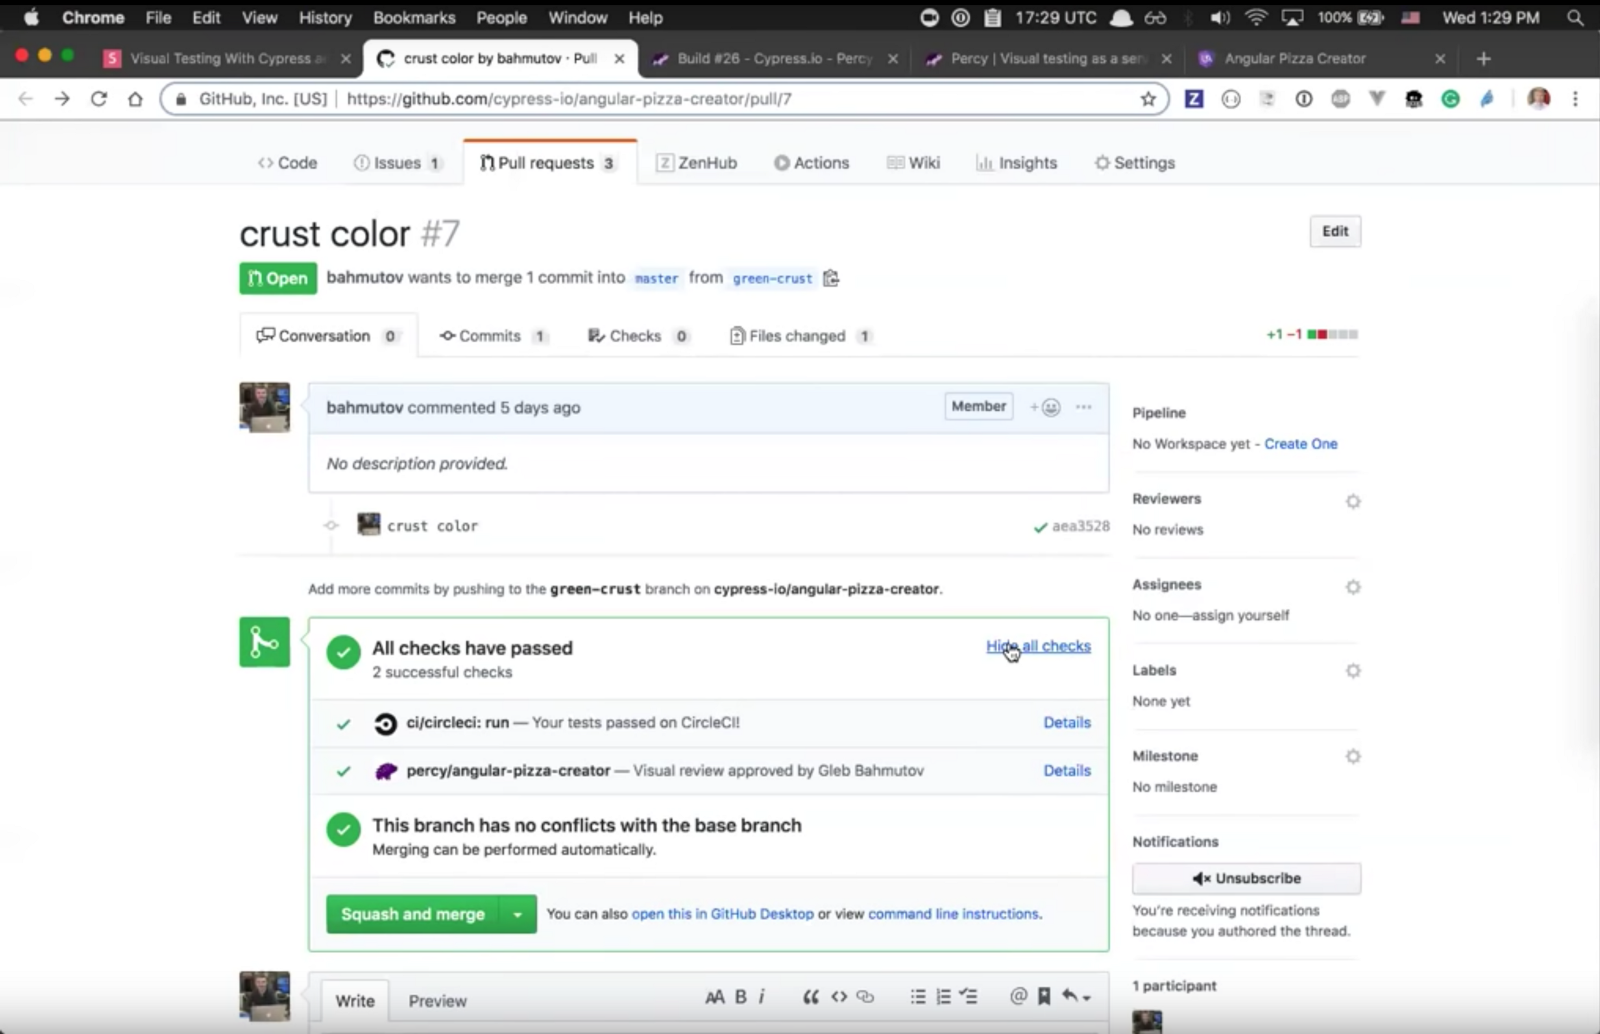This screenshot has width=1600, height=1034.
Task: Open the comment's three-dot options menu
Action: tap(1084, 407)
